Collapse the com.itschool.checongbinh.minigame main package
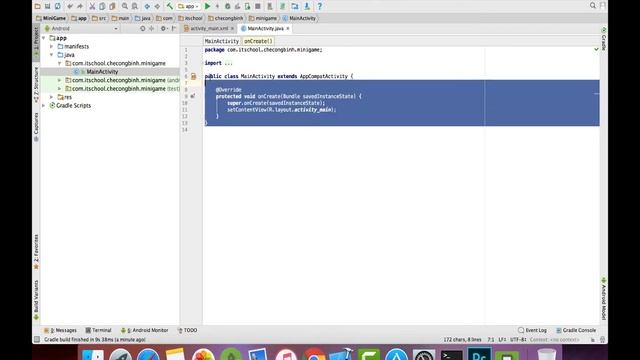 pyautogui.click(x=60, y=63)
